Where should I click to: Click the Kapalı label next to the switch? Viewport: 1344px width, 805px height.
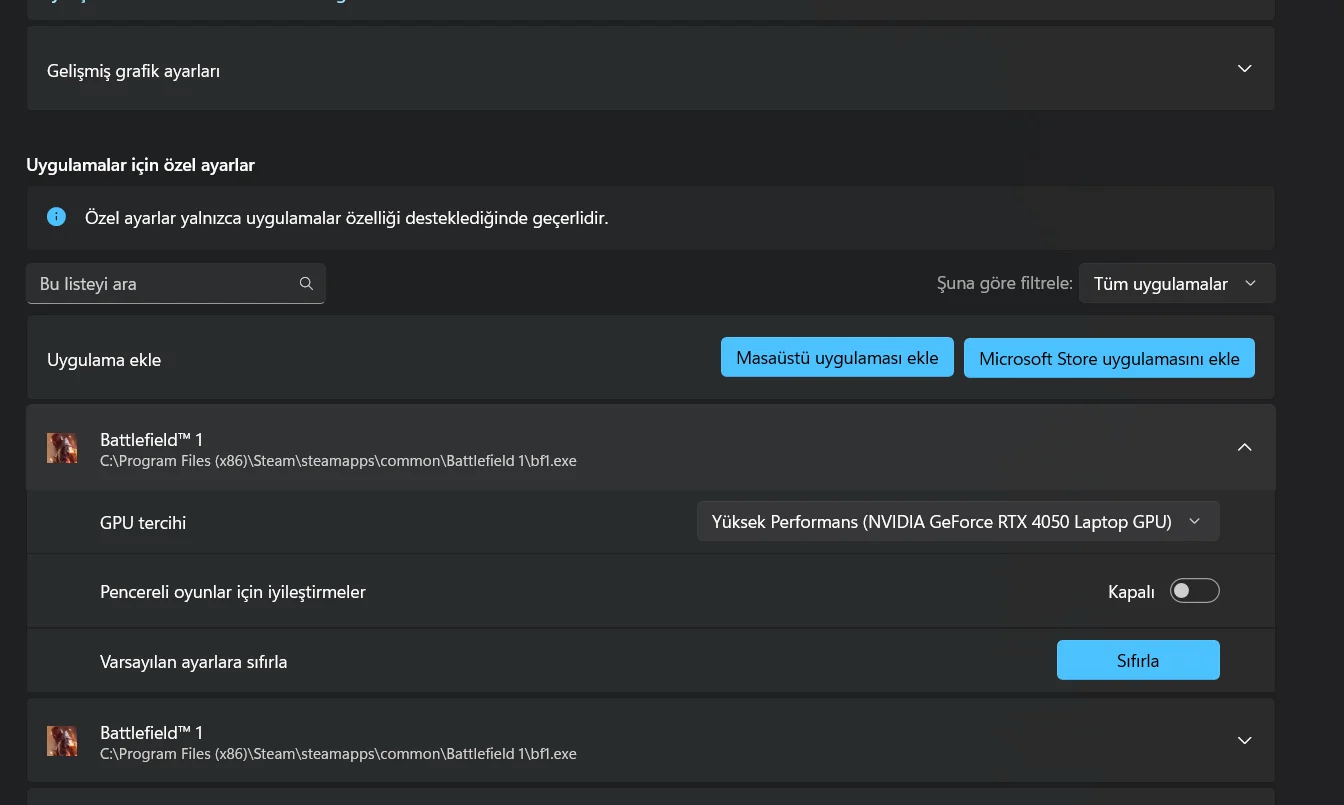coord(1131,592)
